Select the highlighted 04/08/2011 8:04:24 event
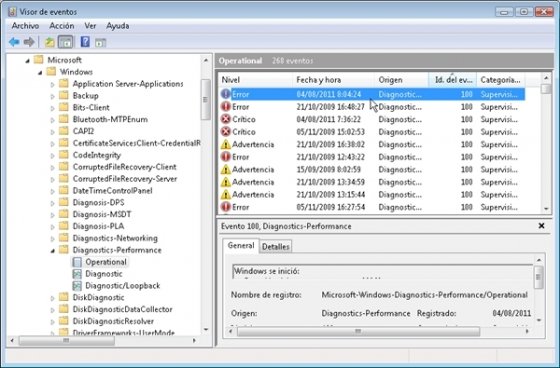The width and height of the screenshot is (560, 368). pos(372,94)
